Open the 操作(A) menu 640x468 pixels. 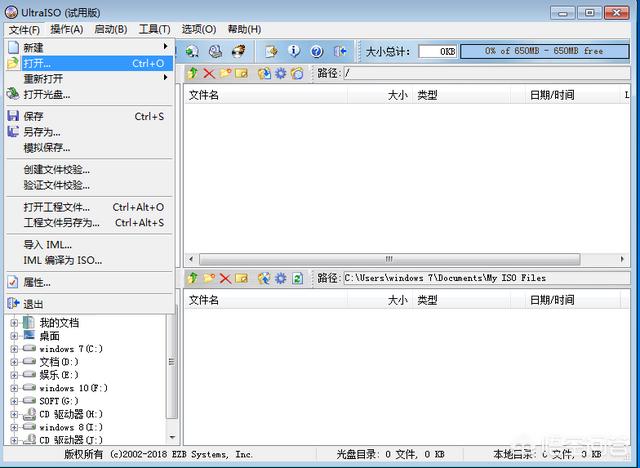coord(67,29)
